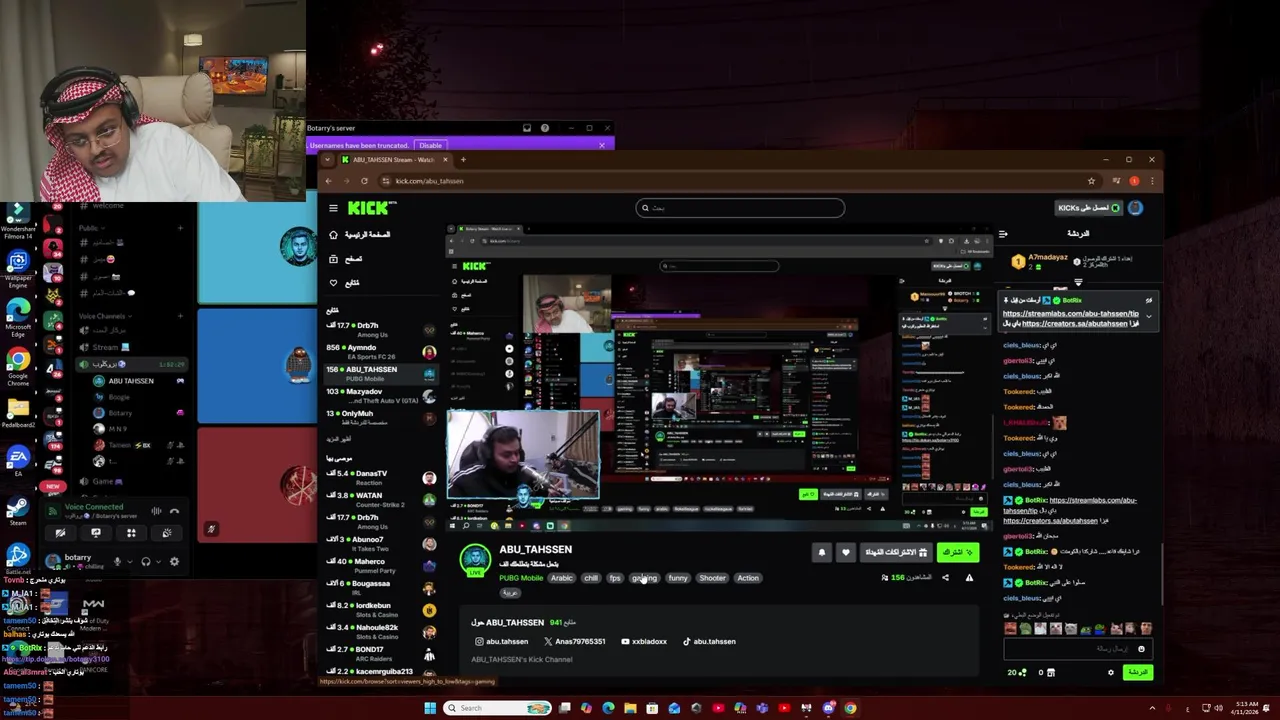Open the Kick user profile avatar
Viewport: 1280px width, 720px height.
tap(1136, 208)
